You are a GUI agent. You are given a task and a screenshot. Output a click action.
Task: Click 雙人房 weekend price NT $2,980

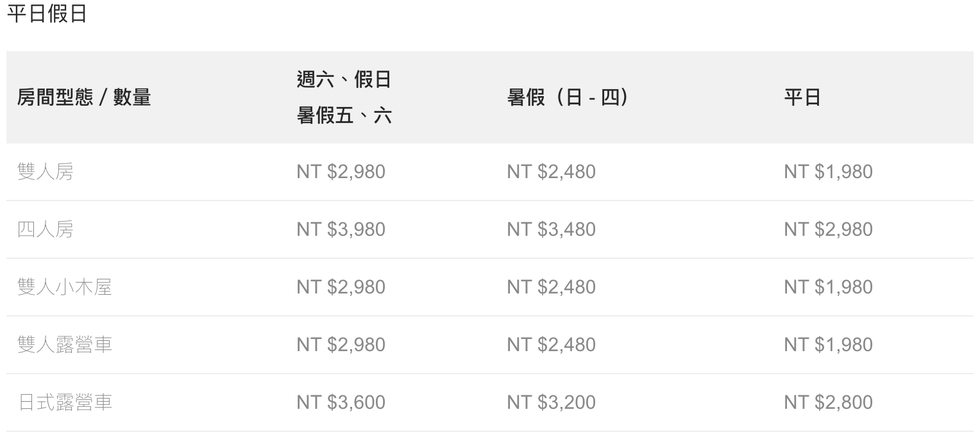(341, 171)
